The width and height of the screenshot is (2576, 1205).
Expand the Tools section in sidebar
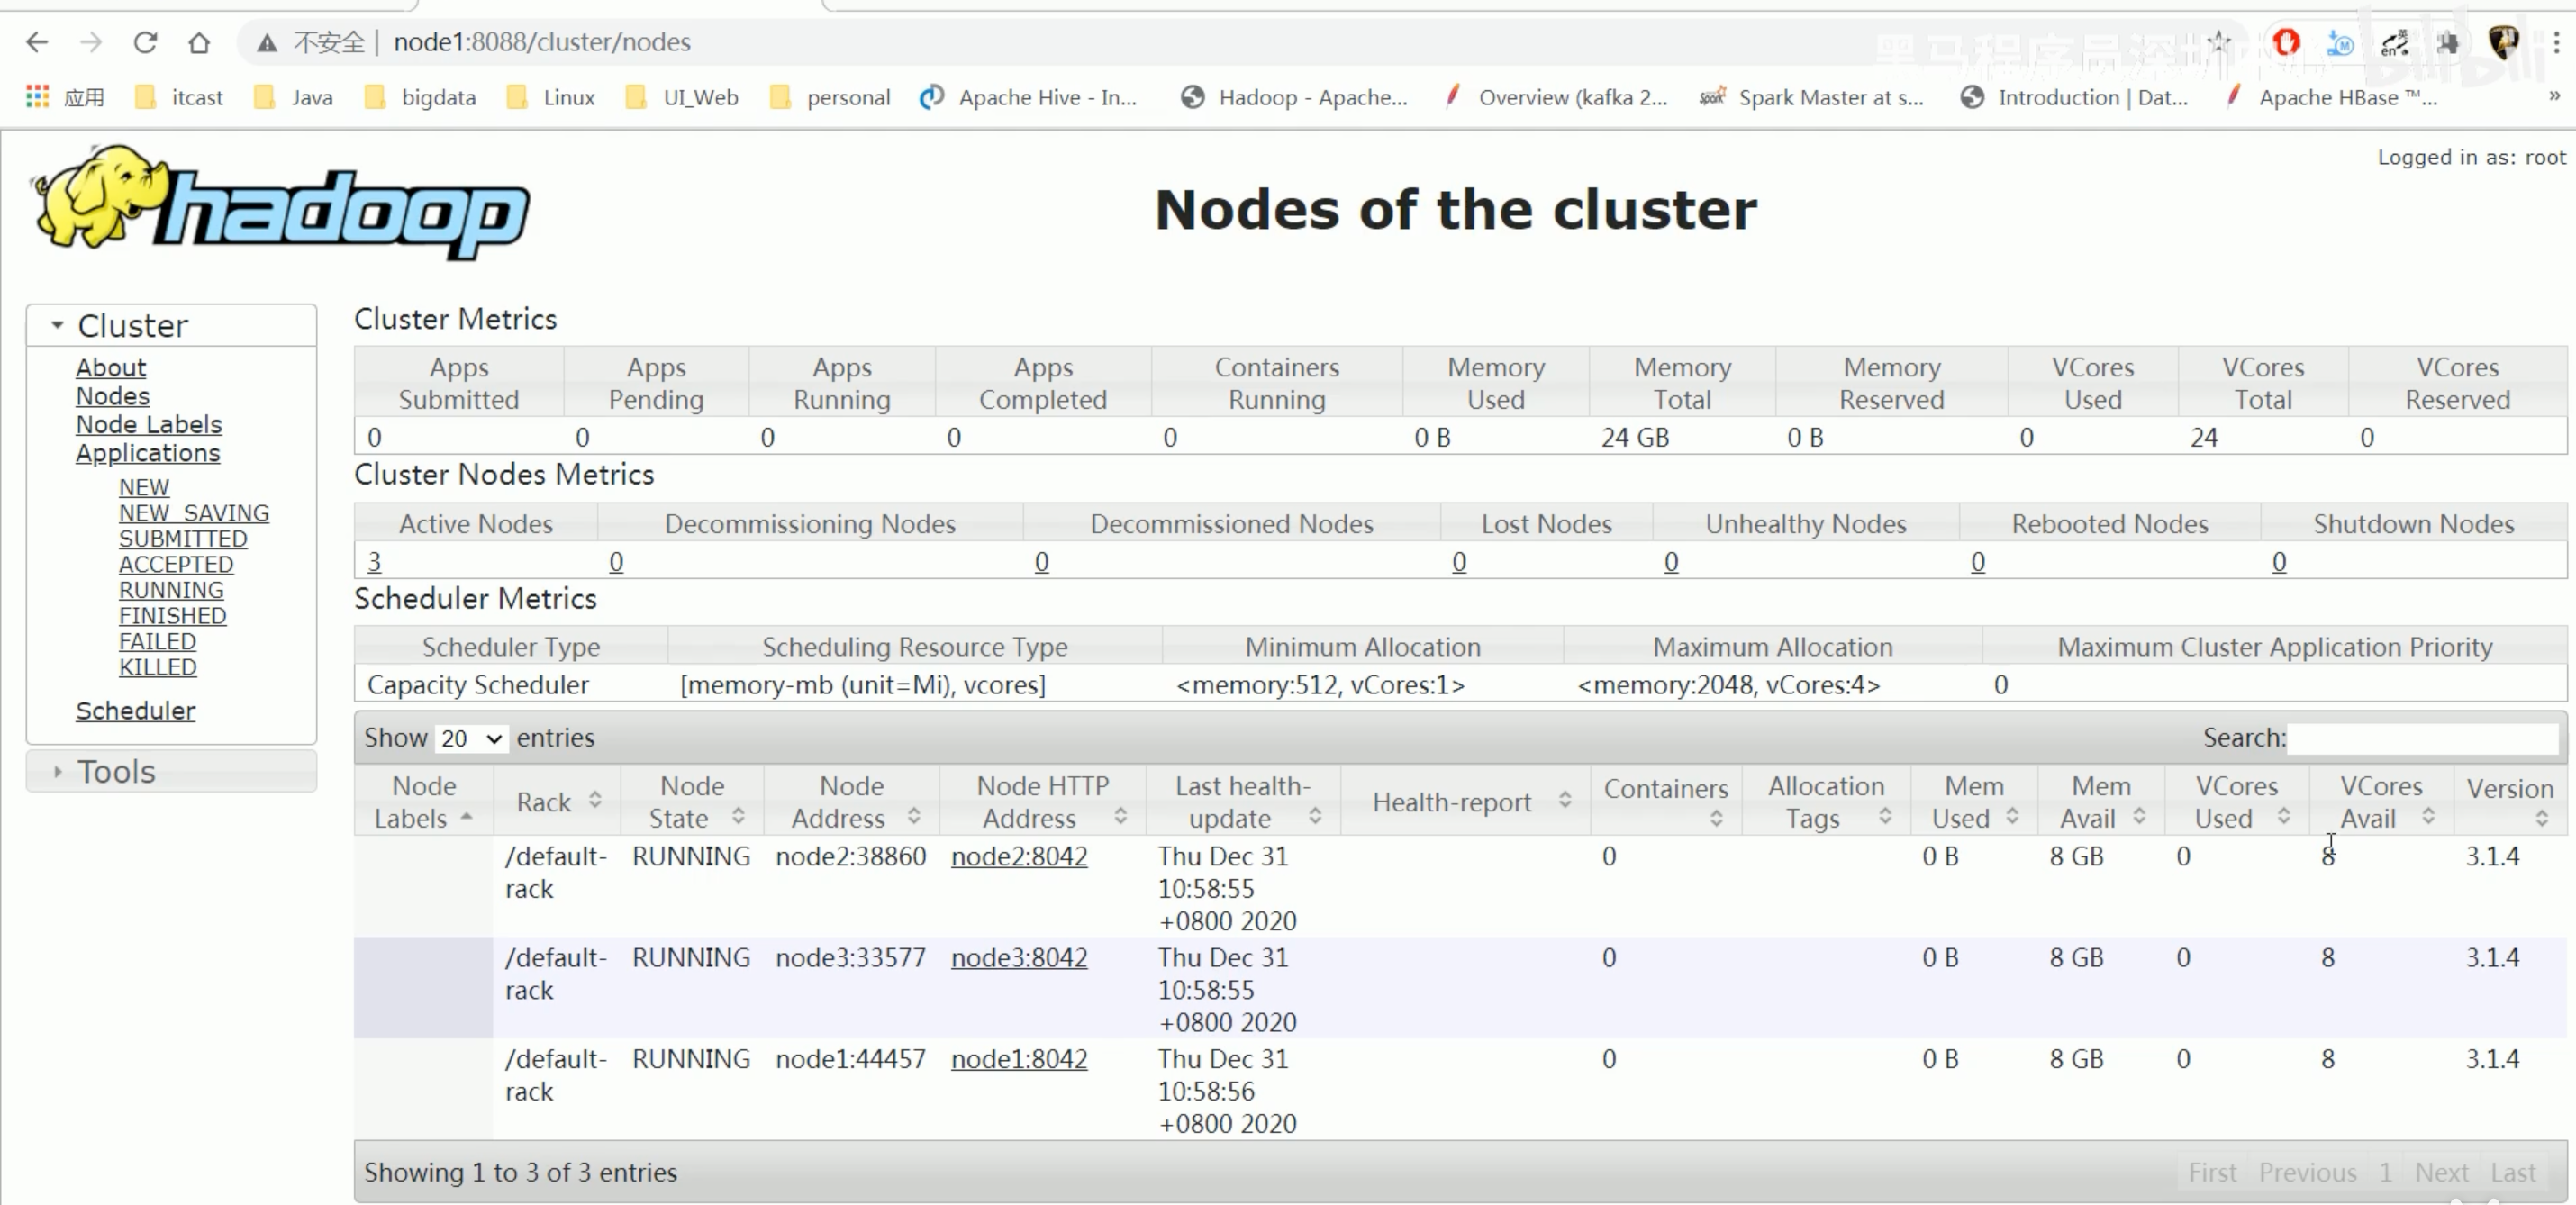tap(117, 770)
